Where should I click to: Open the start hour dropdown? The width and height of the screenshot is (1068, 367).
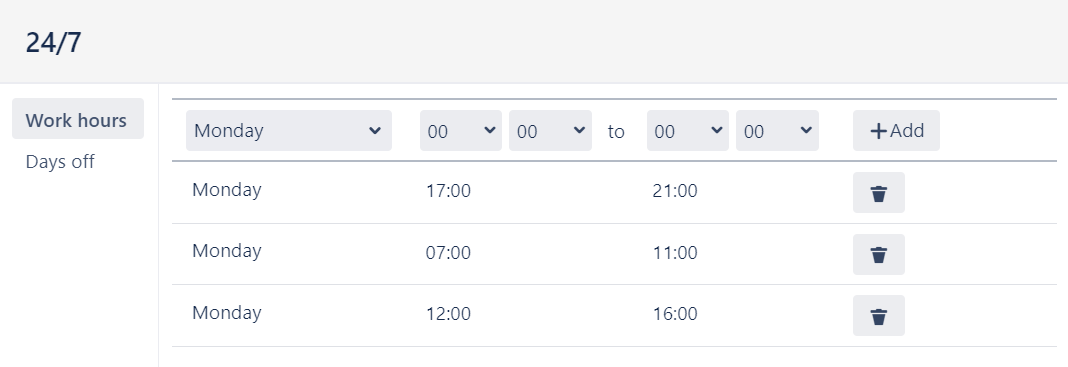point(461,131)
